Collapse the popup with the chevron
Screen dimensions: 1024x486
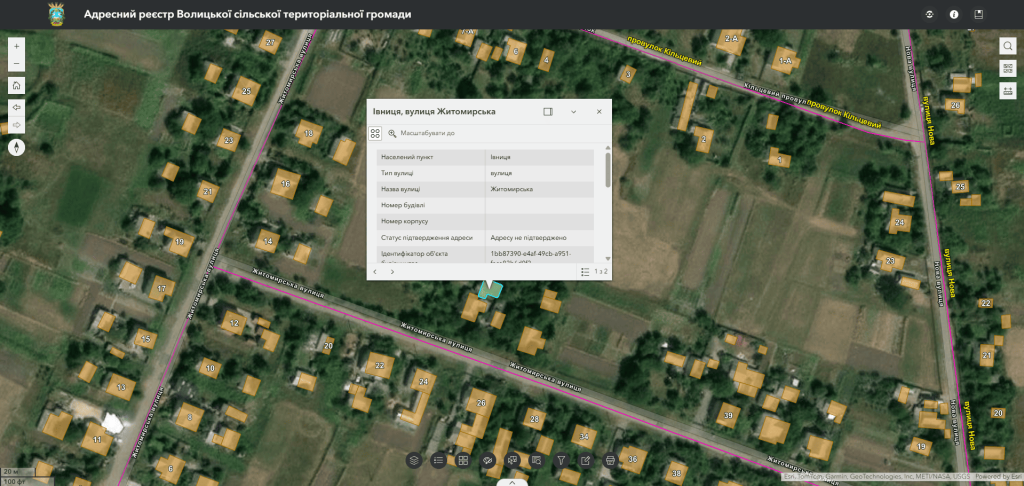pos(573,112)
